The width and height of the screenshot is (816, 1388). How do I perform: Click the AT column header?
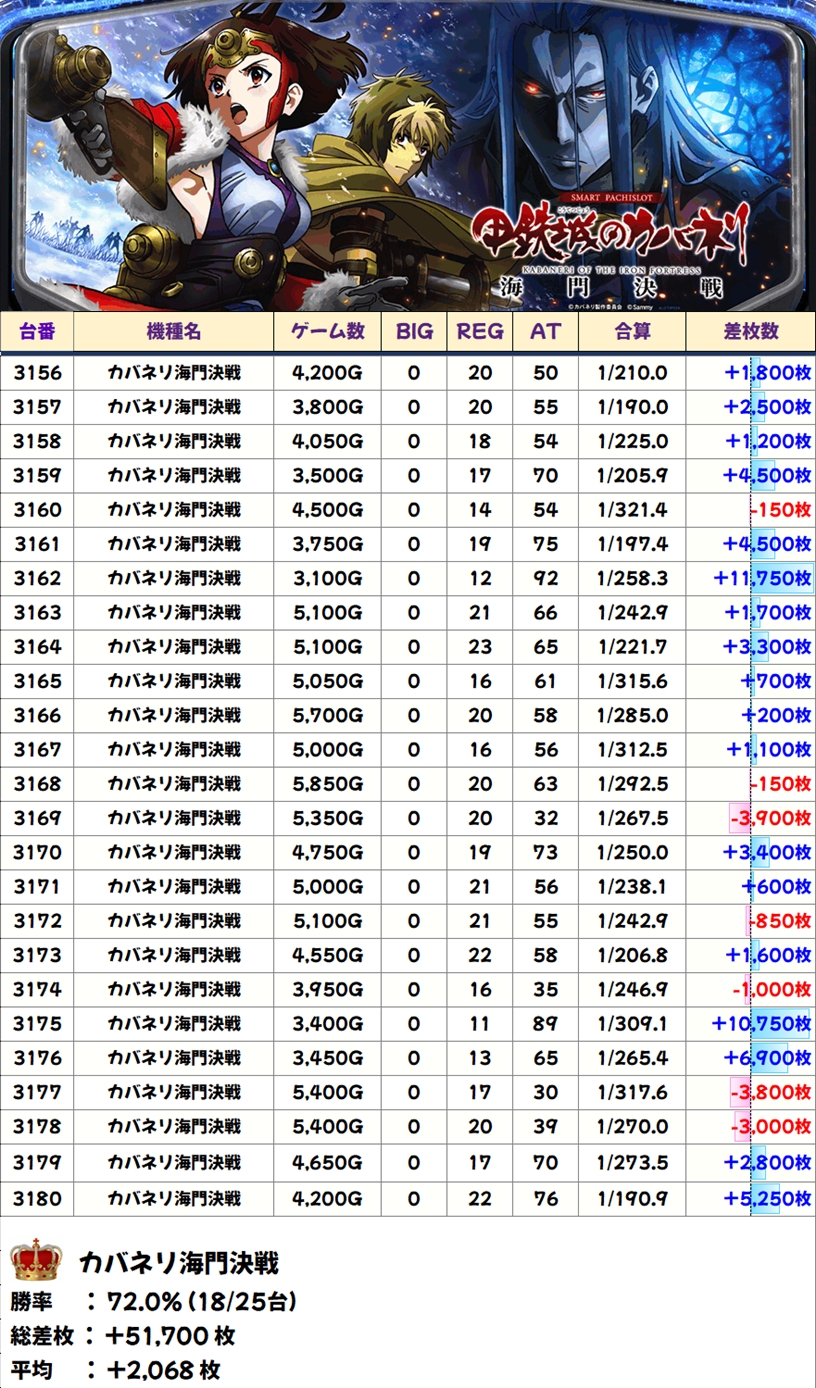(x=546, y=332)
